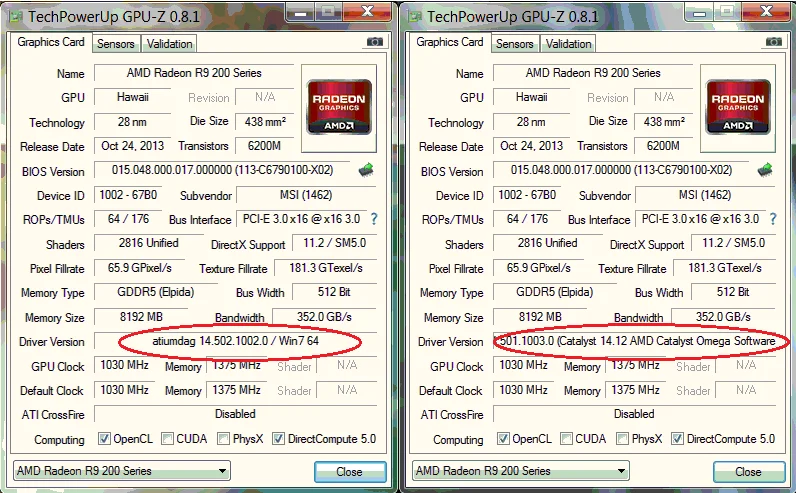
Task: Switch to Sensors tab in left window
Action: 116,44
